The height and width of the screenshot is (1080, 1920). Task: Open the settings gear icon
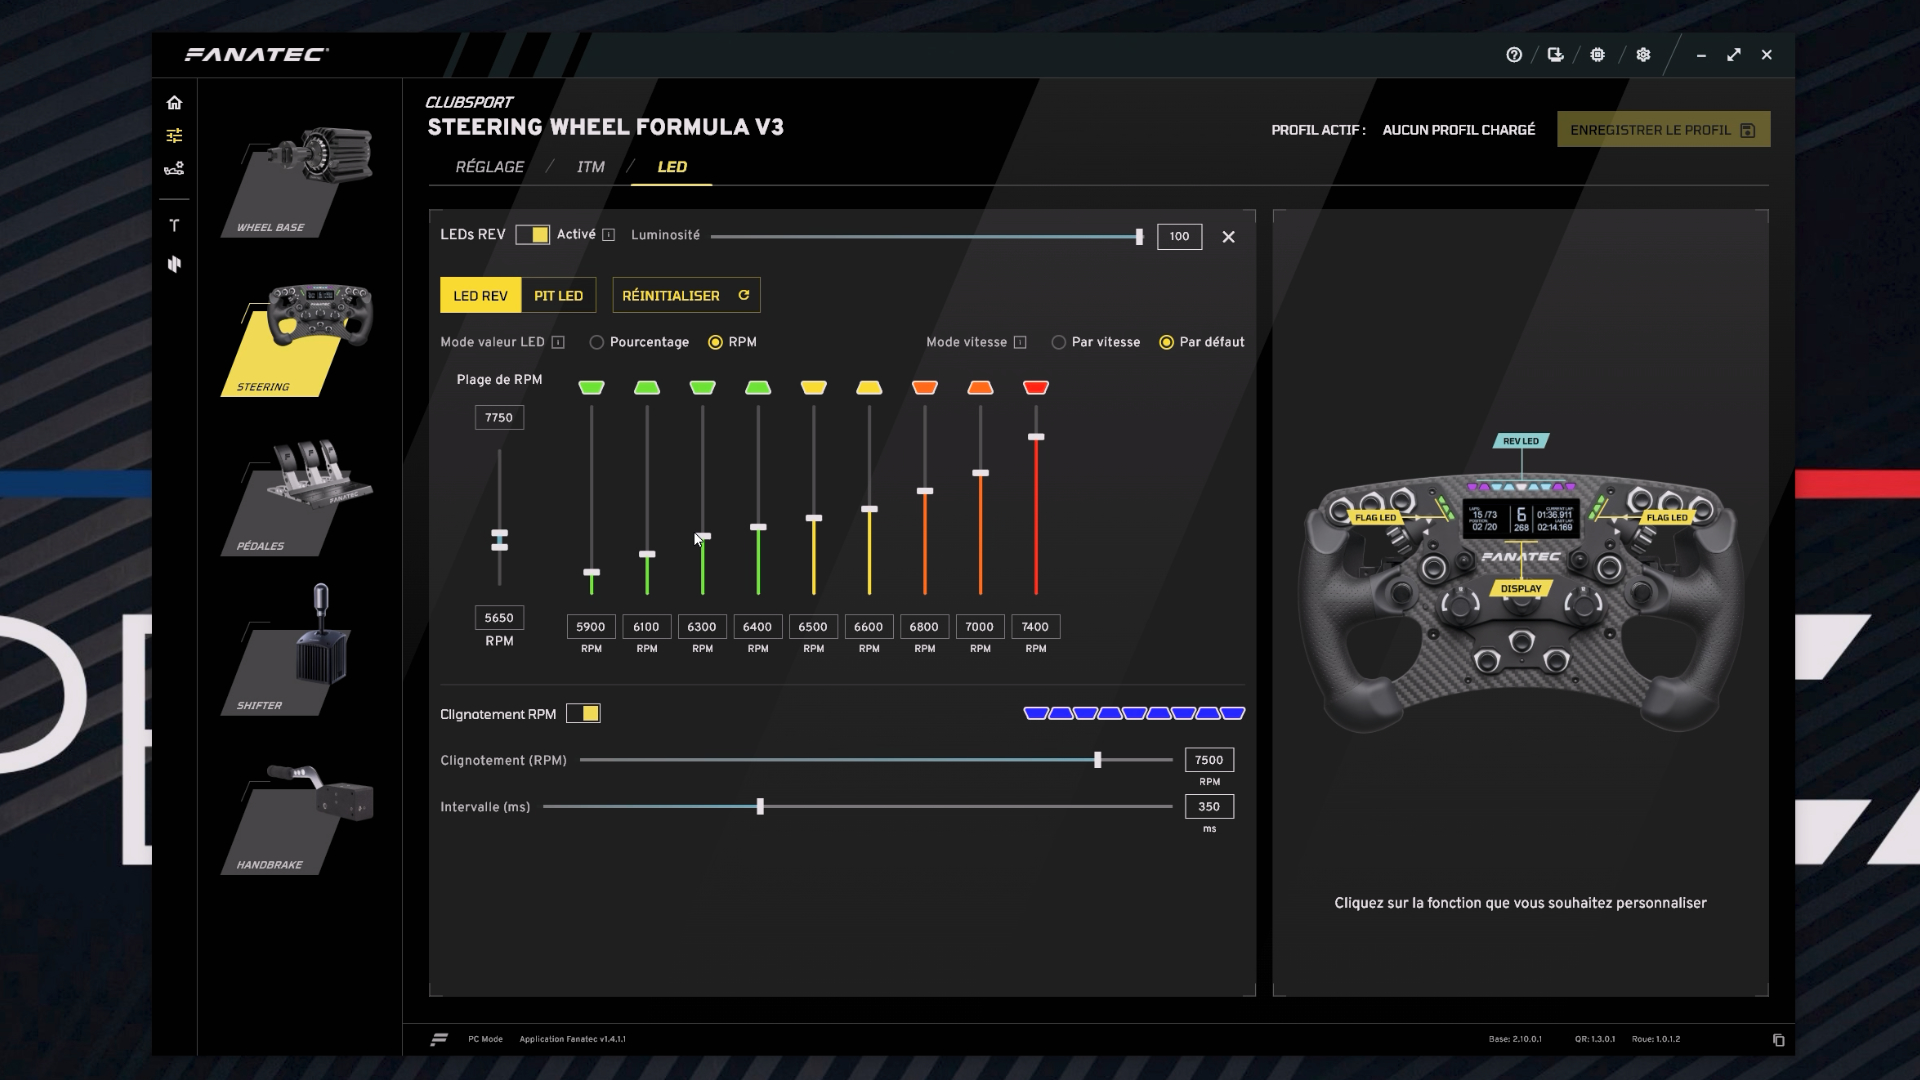click(x=1643, y=55)
